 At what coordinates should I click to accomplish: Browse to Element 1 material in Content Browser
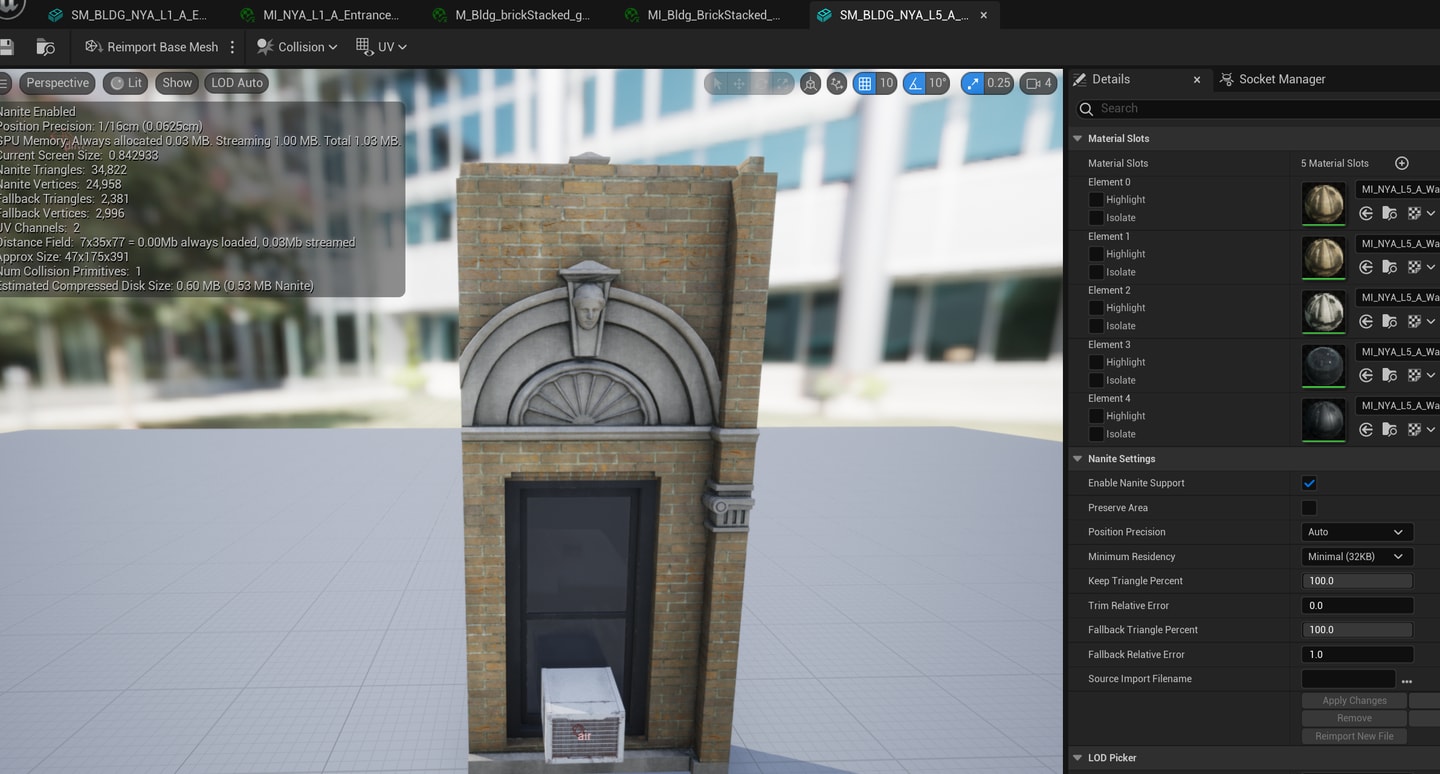(x=1390, y=267)
